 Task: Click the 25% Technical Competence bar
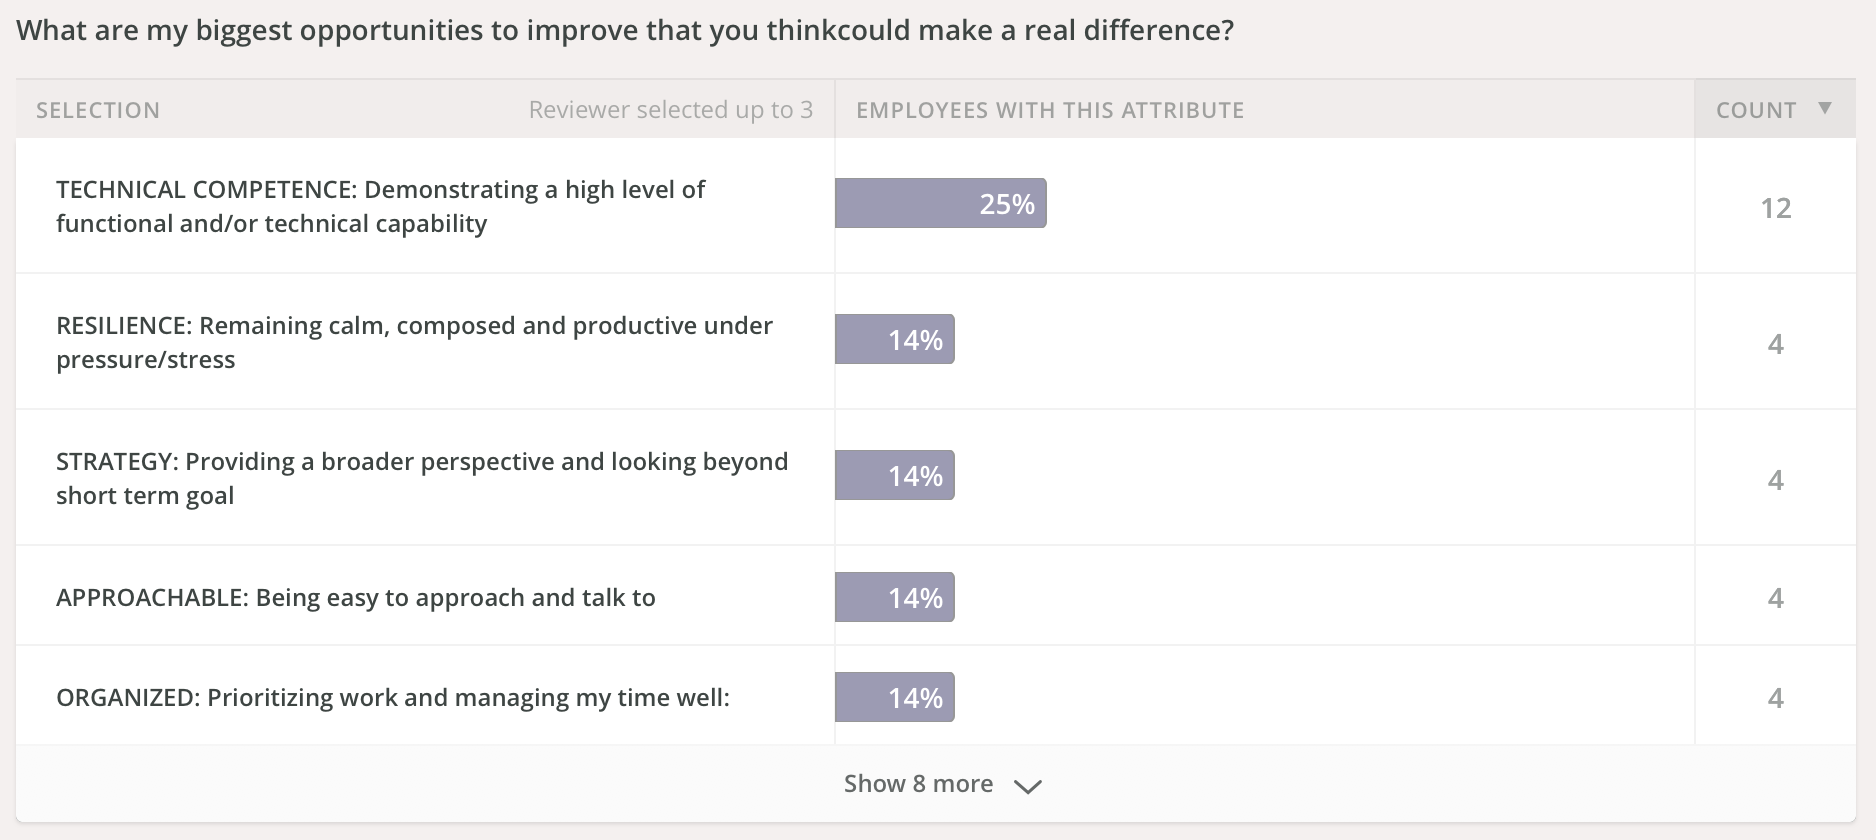941,203
